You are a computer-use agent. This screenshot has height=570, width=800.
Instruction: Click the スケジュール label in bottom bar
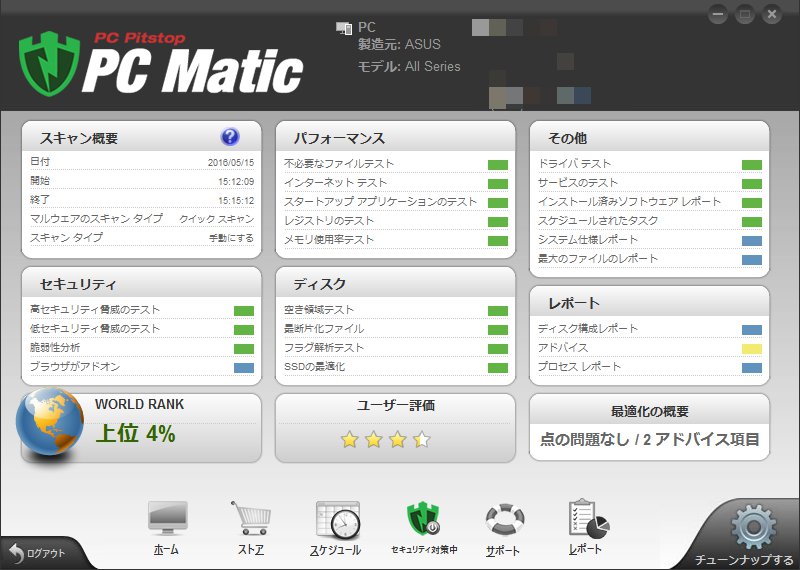[x=336, y=550]
